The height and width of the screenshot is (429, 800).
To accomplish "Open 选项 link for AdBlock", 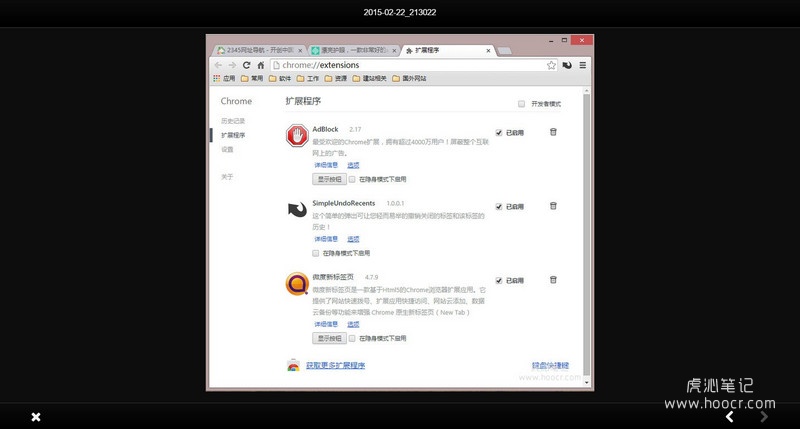I will click(x=353, y=165).
